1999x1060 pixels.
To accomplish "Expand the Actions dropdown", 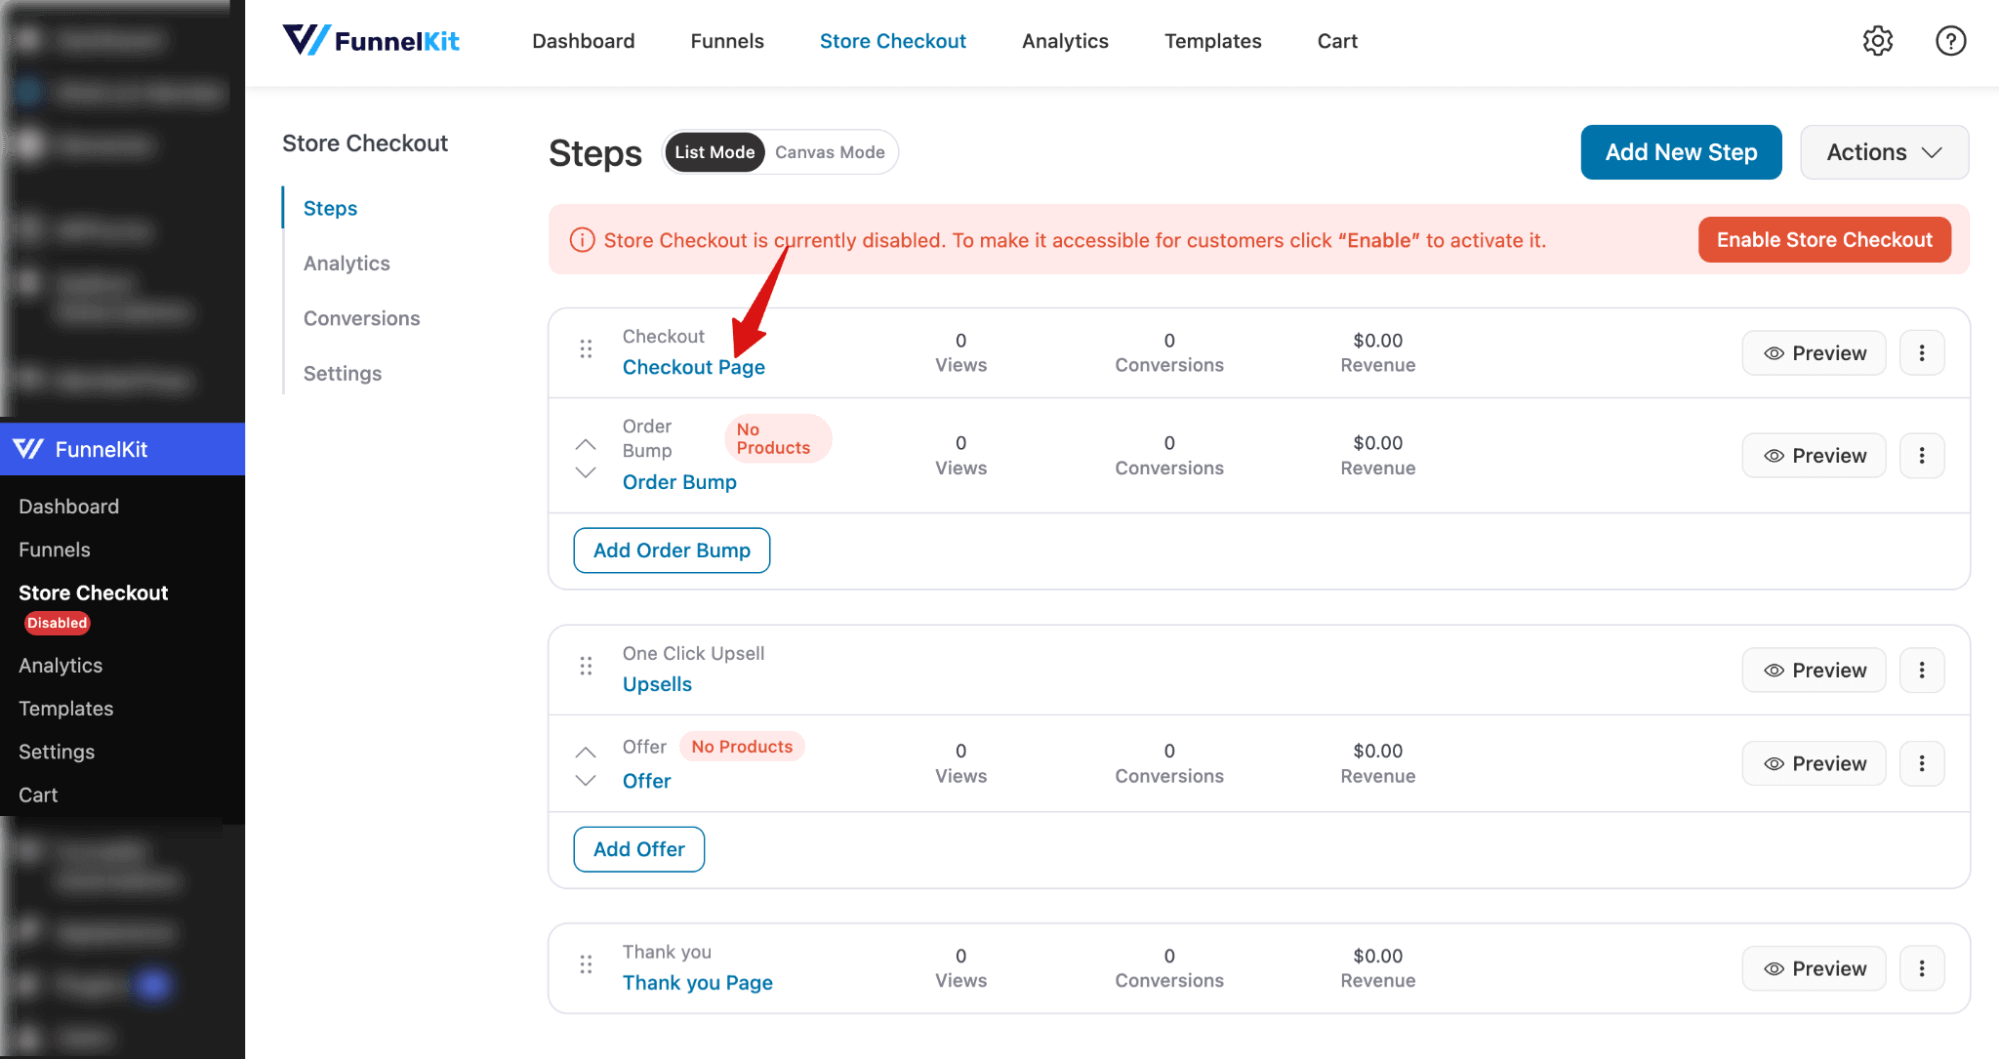I will point(1884,152).
